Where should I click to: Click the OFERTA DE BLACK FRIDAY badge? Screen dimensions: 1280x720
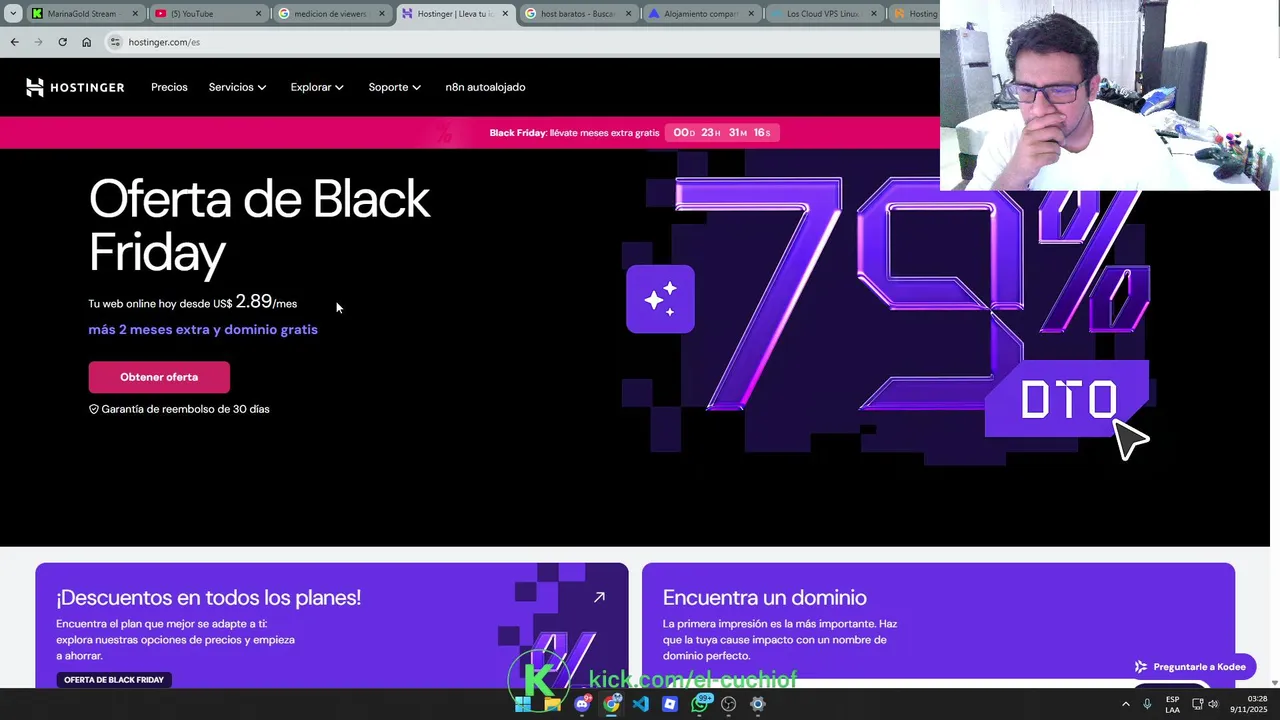[114, 680]
